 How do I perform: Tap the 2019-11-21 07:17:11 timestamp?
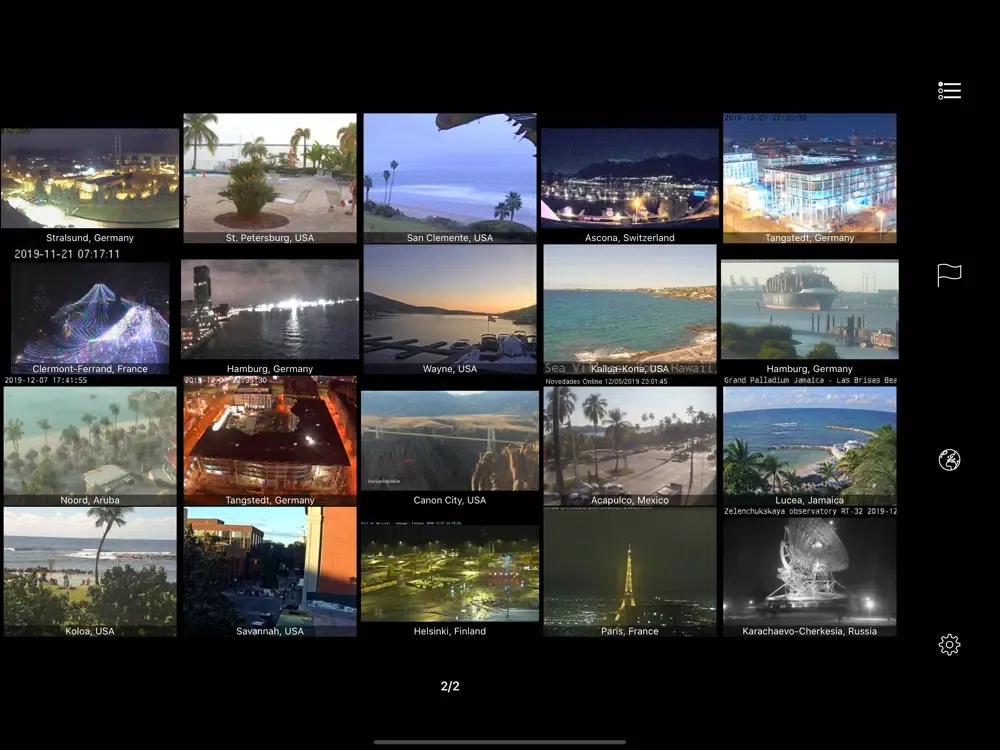[67, 254]
